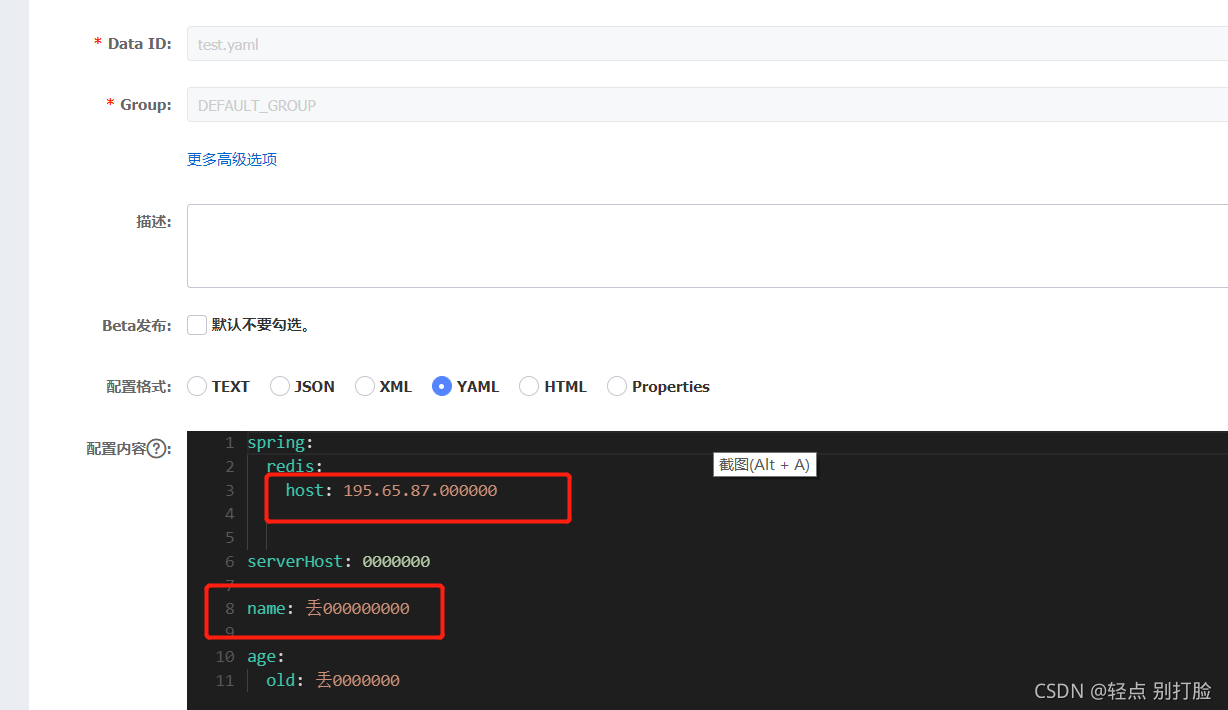Choose the Properties format radio button
This screenshot has height=710, width=1228.
point(617,386)
